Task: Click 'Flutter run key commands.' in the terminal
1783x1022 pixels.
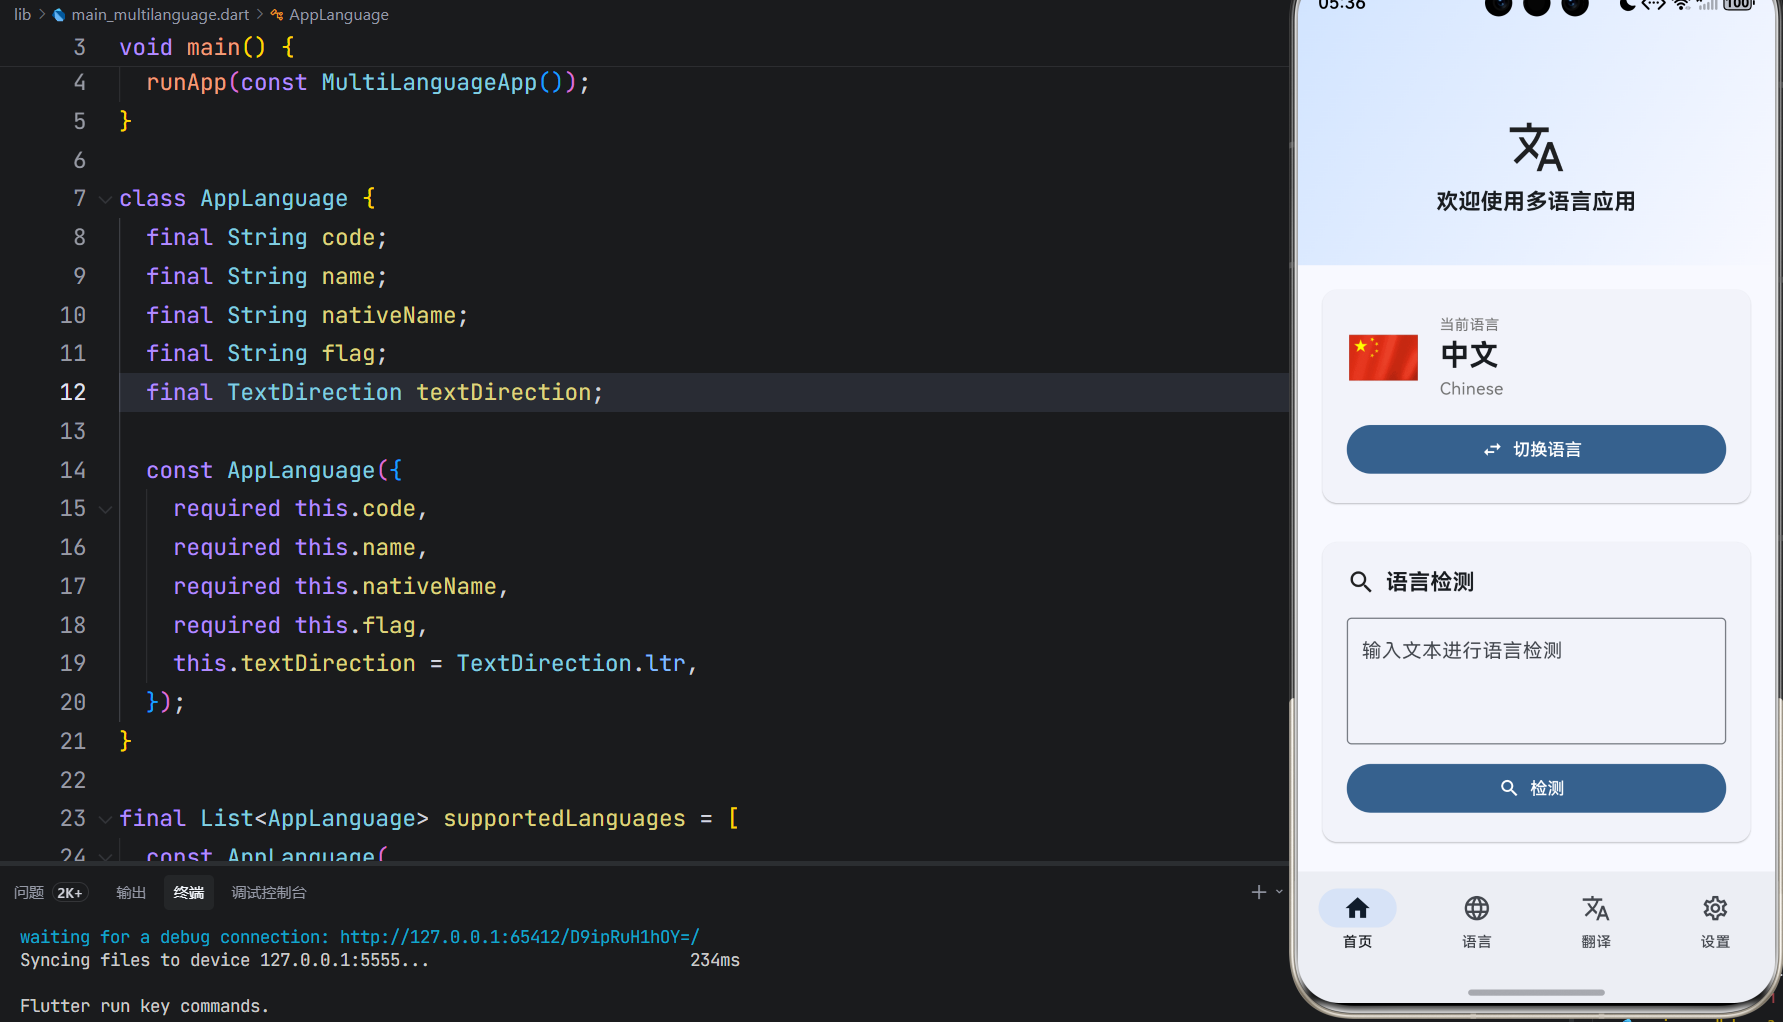Action: pos(145,1006)
